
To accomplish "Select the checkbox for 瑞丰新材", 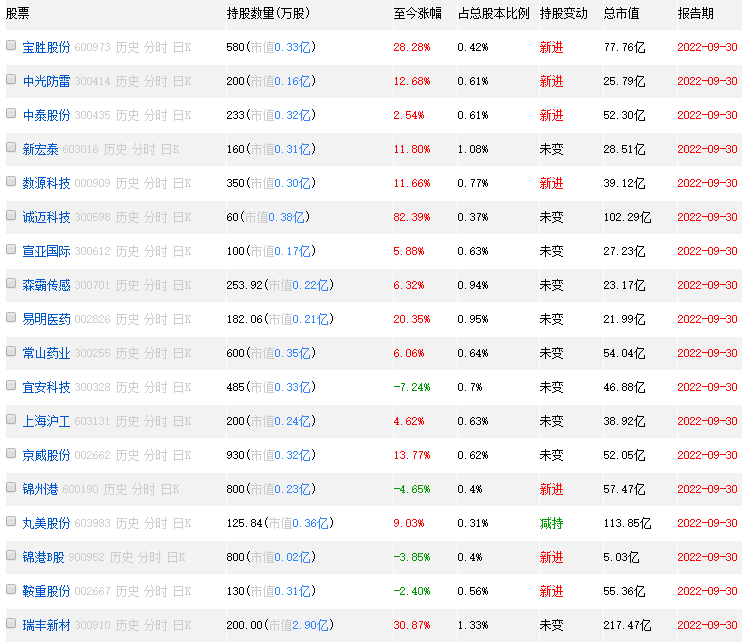I will [x=11, y=623].
